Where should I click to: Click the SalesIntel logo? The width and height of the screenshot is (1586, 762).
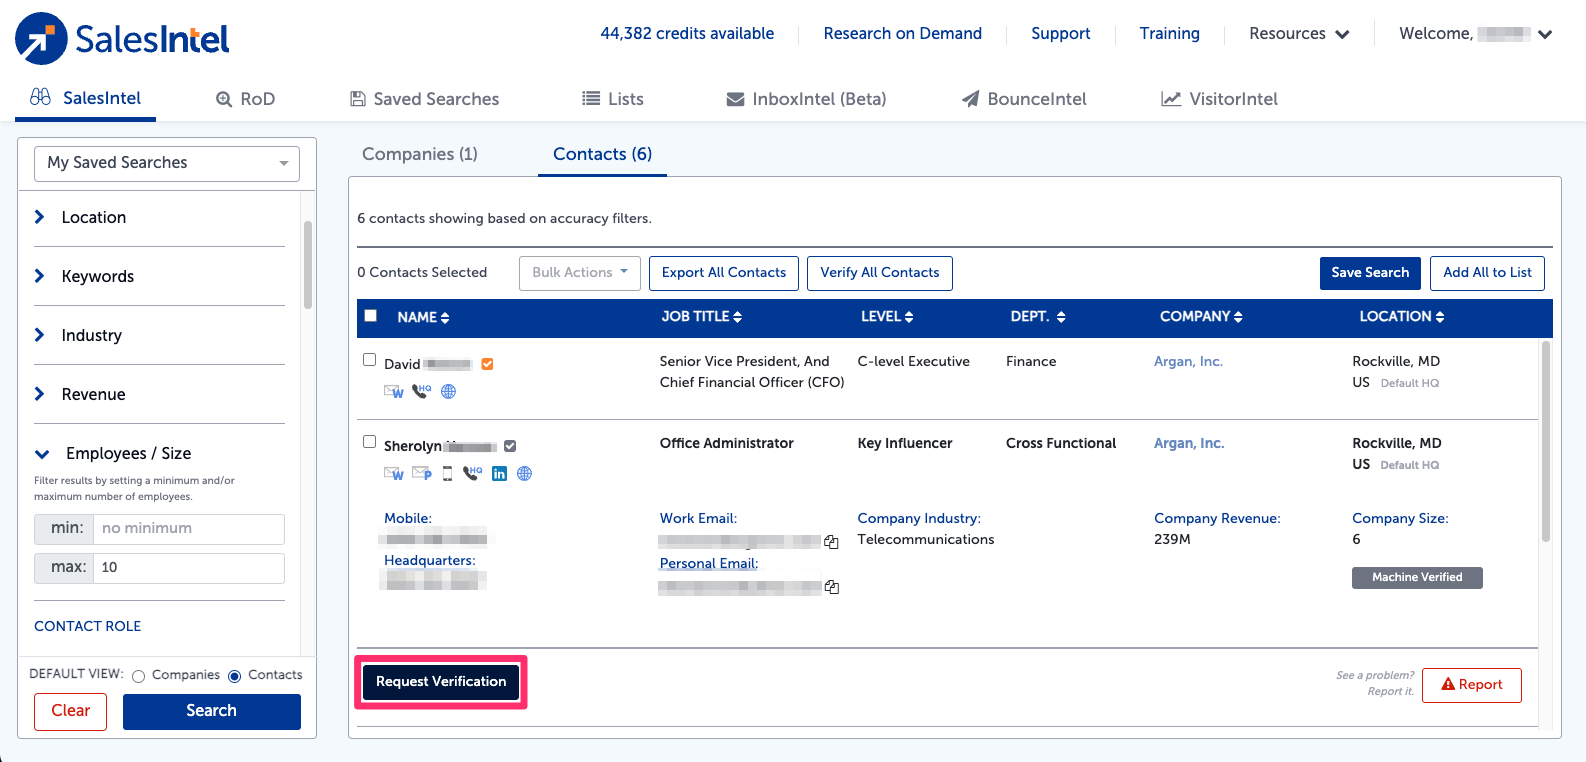122,39
